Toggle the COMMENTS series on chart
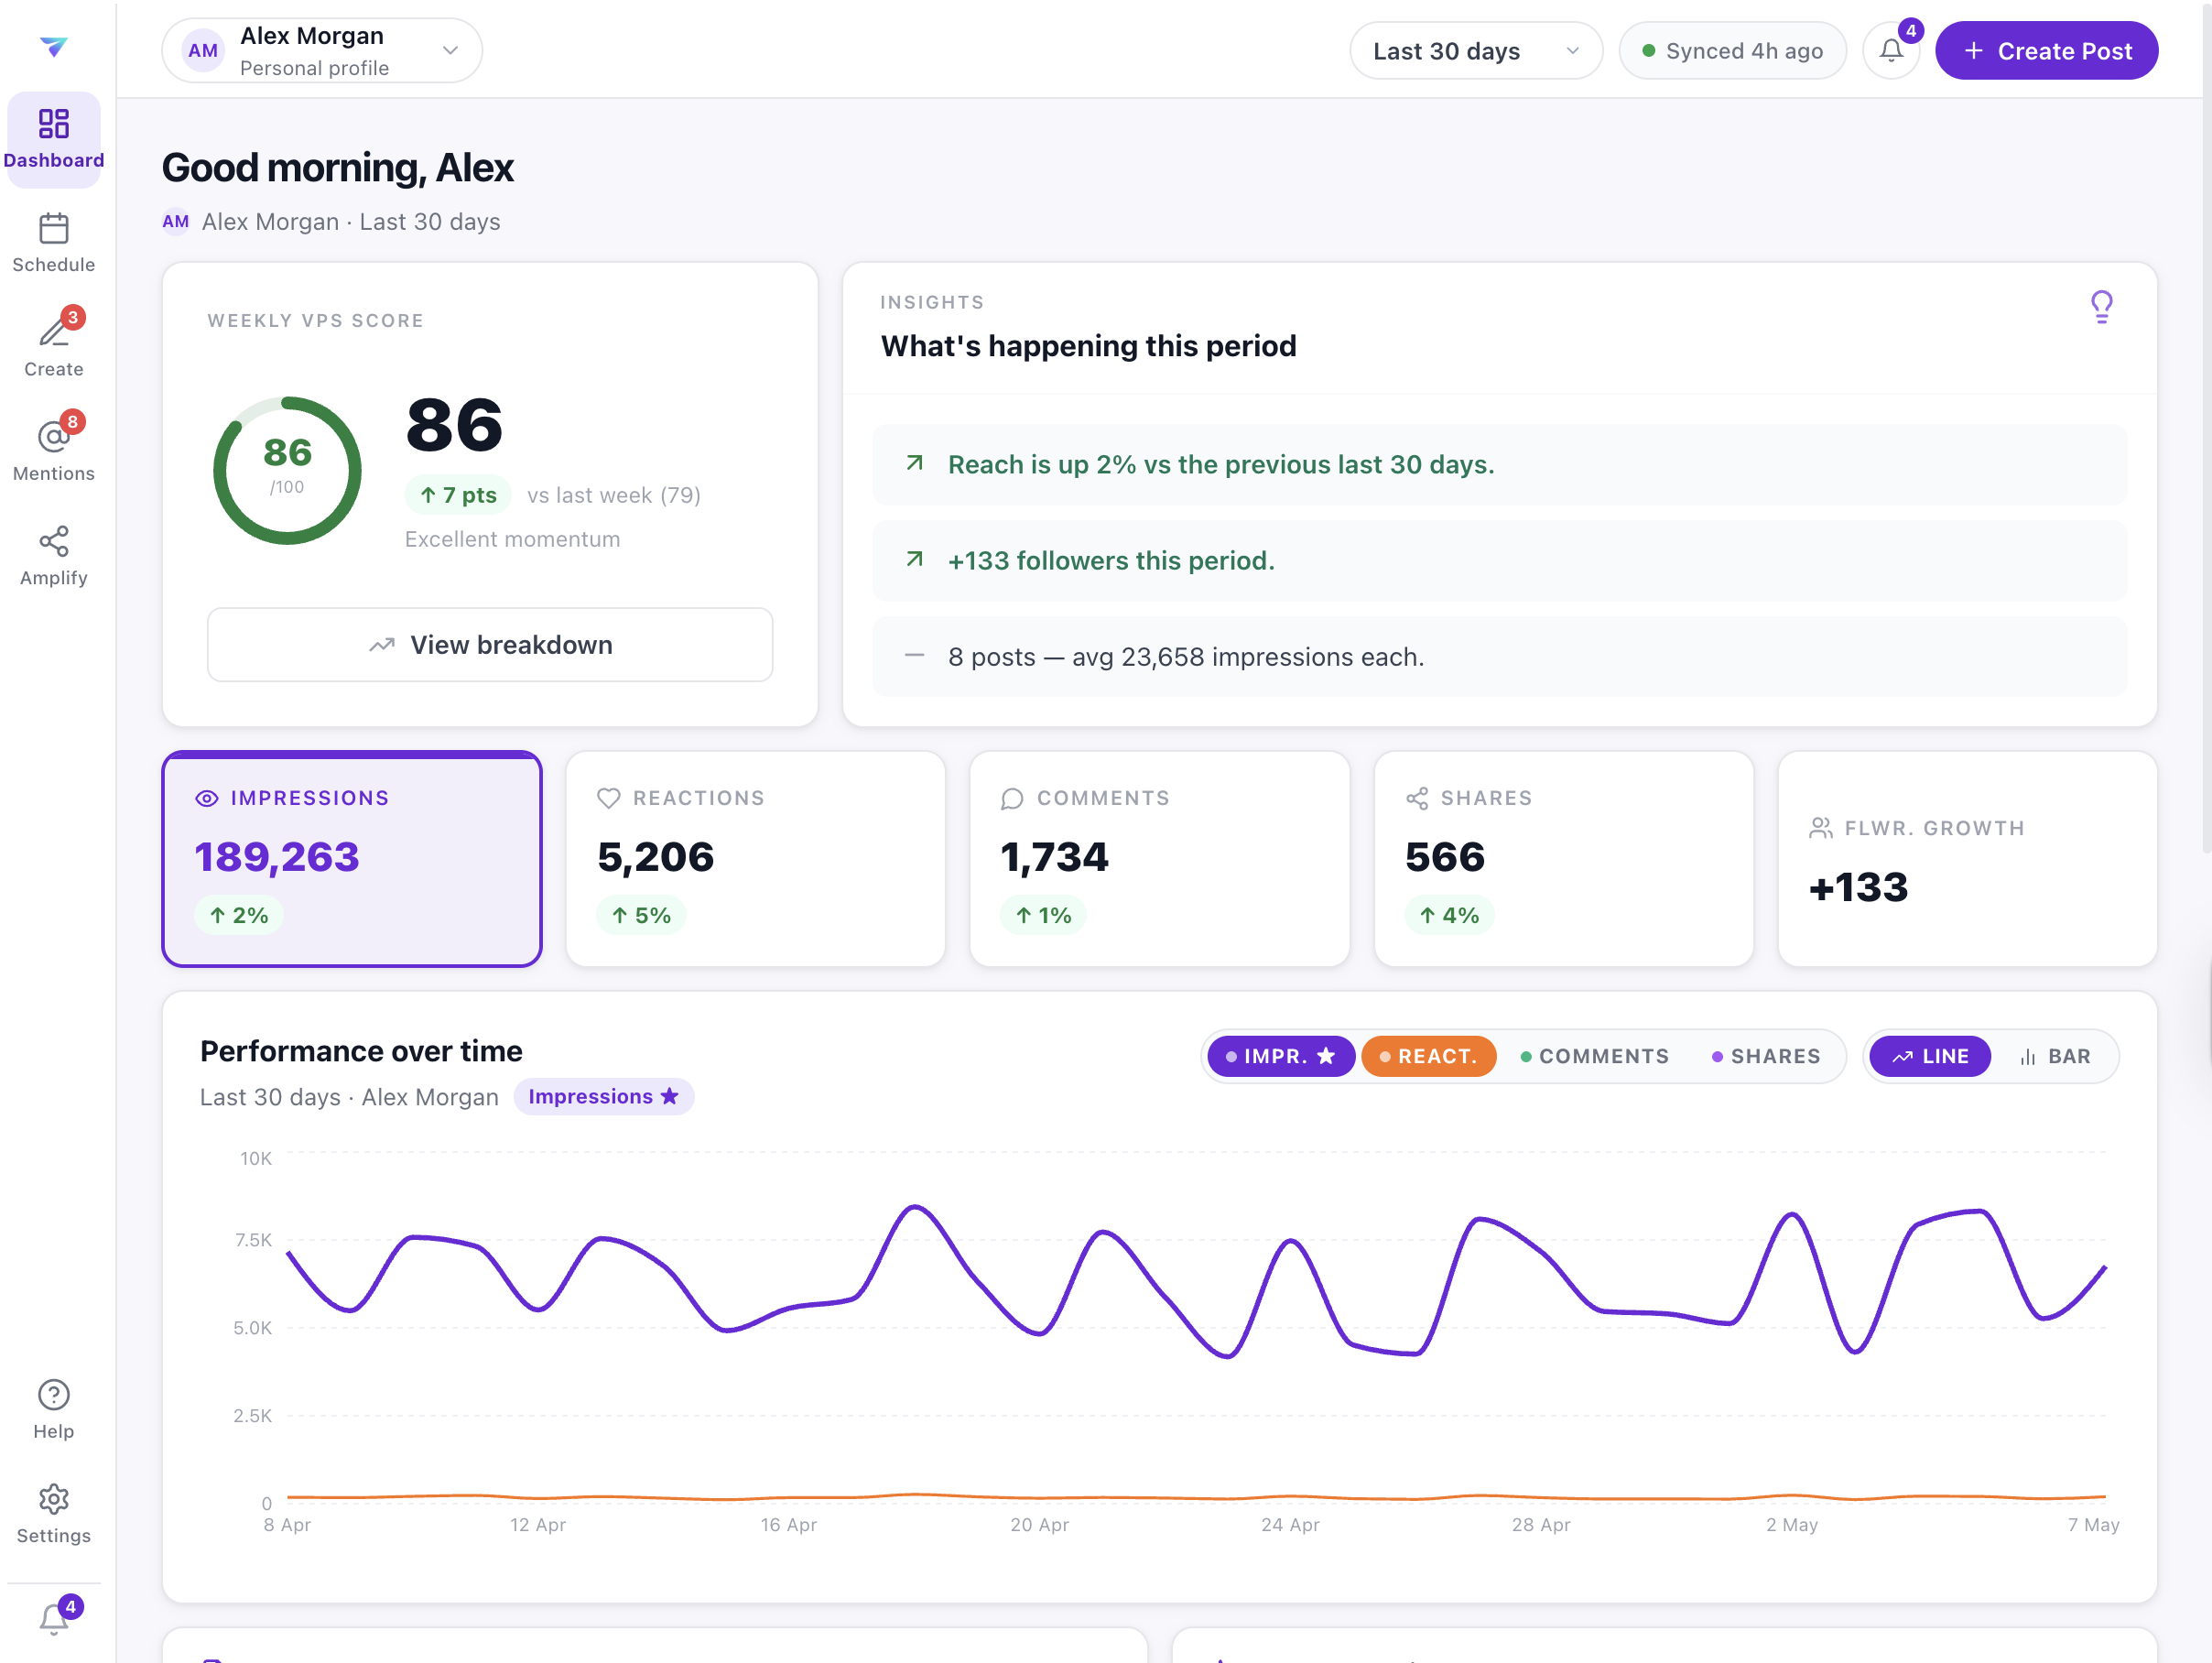This screenshot has height=1663, width=2212. coord(1595,1056)
